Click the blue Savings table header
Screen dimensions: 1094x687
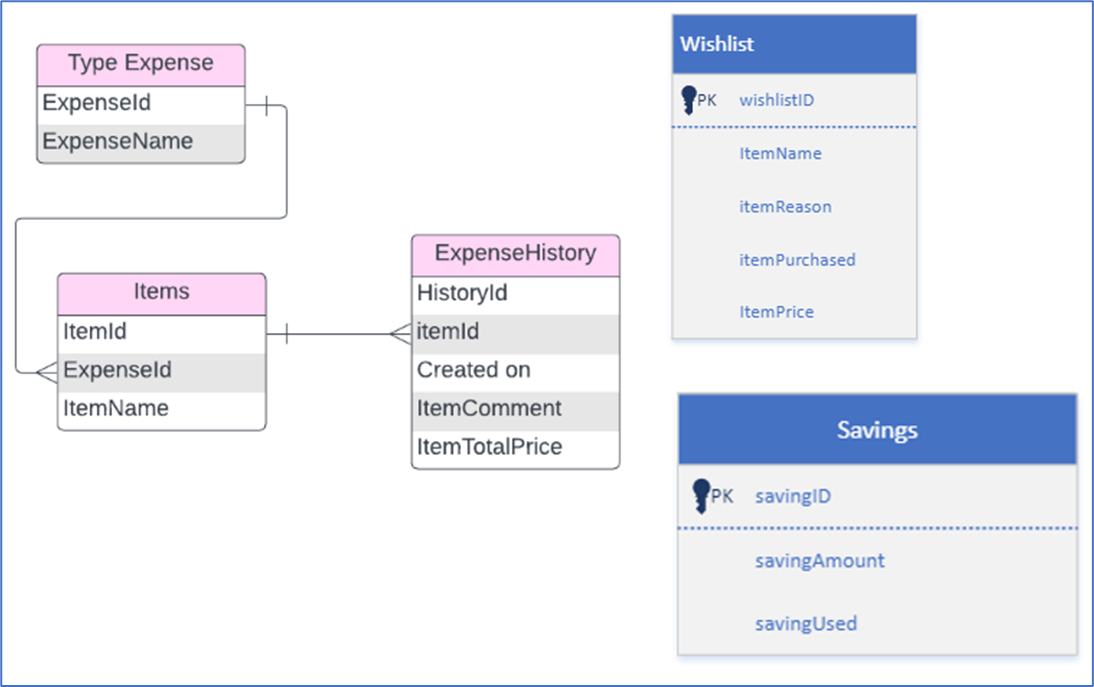tap(877, 430)
